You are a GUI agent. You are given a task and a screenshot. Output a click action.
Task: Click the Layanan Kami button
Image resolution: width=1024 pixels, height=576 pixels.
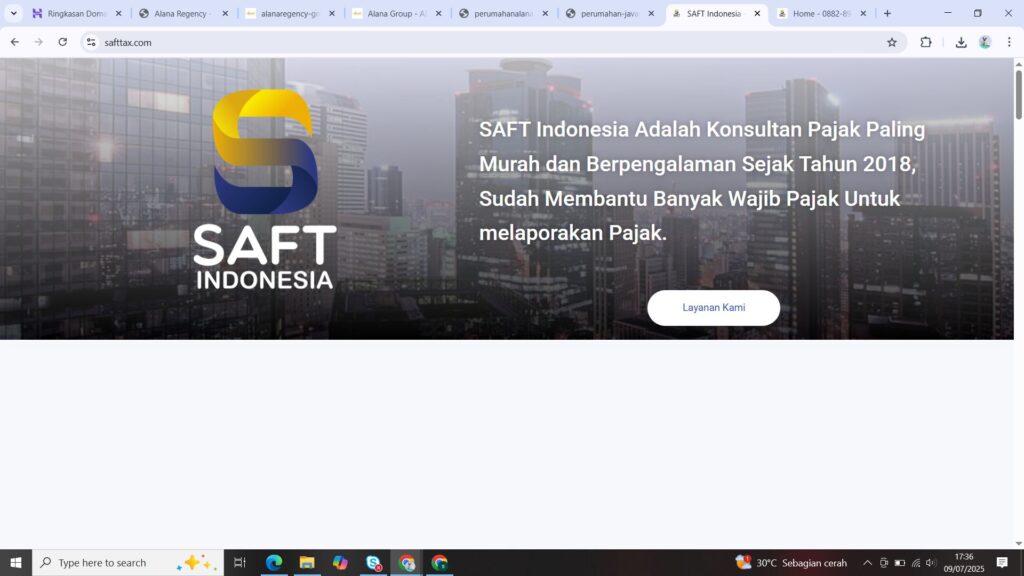713,308
